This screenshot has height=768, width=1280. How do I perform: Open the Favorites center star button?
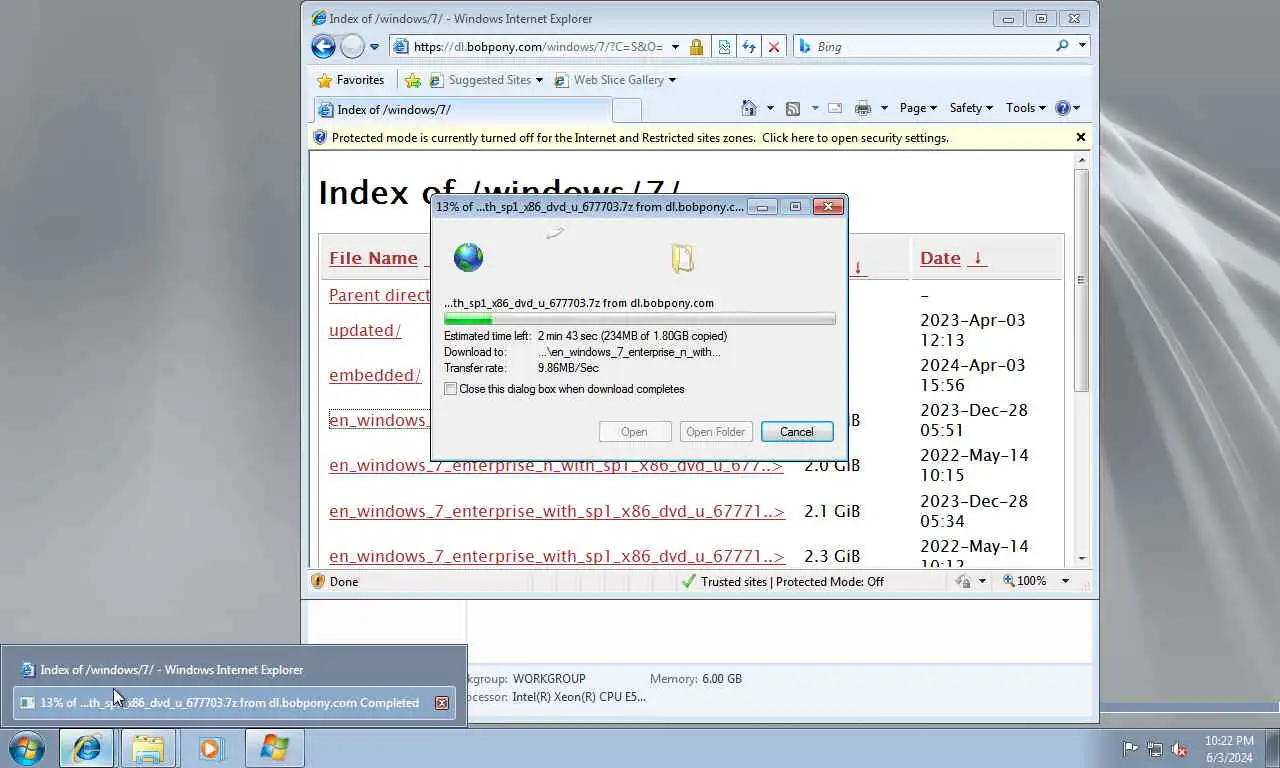(x=350, y=80)
